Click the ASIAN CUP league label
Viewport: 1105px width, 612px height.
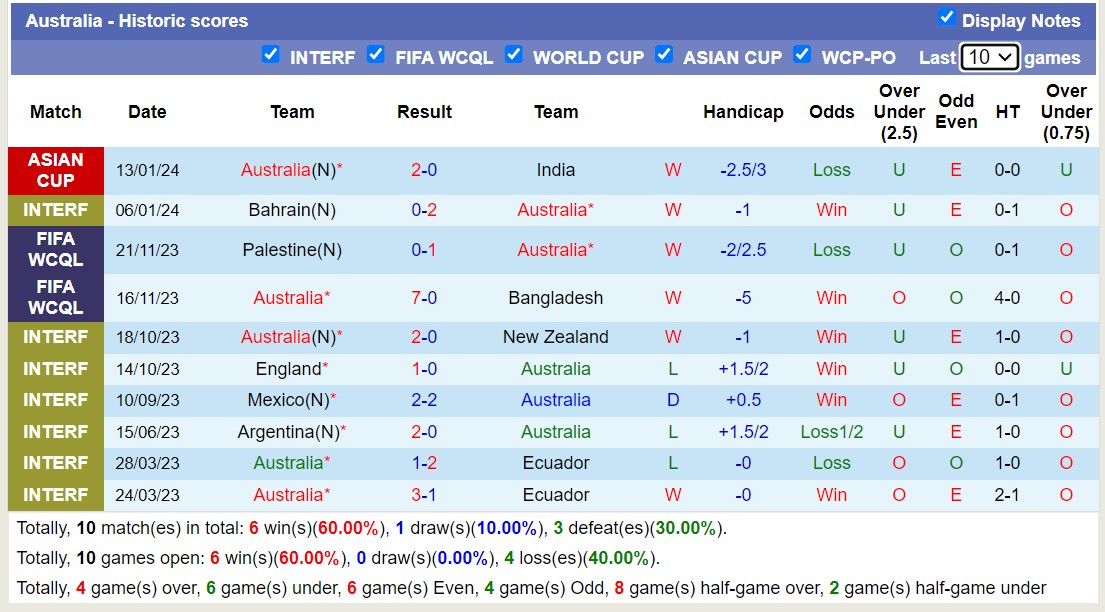[56, 170]
